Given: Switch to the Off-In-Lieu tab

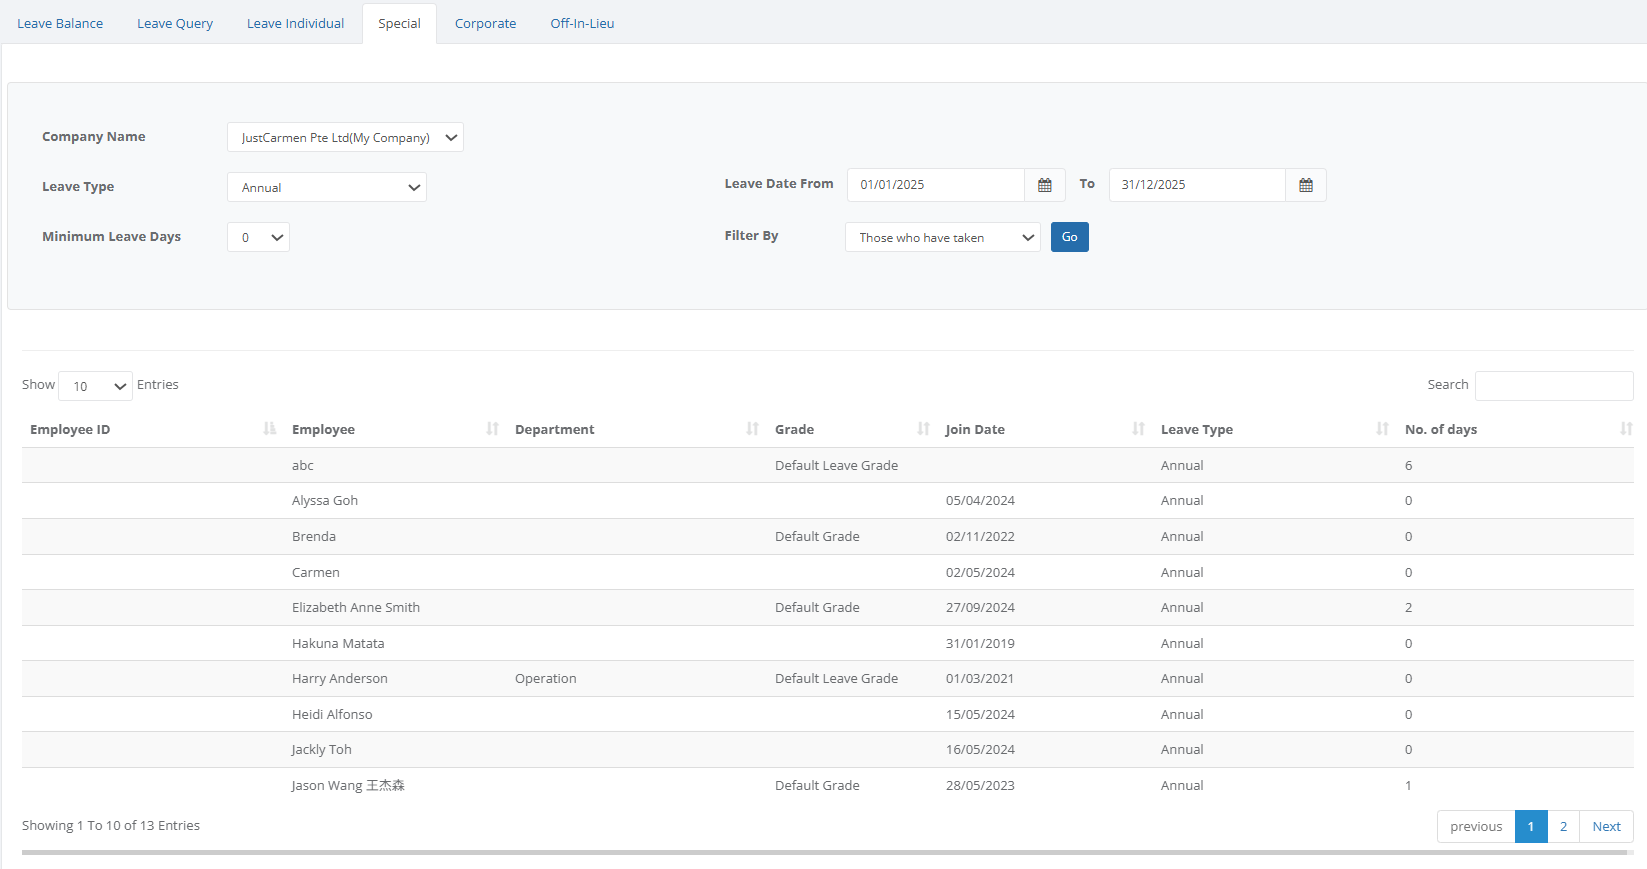Looking at the screenshot, I should click(582, 23).
